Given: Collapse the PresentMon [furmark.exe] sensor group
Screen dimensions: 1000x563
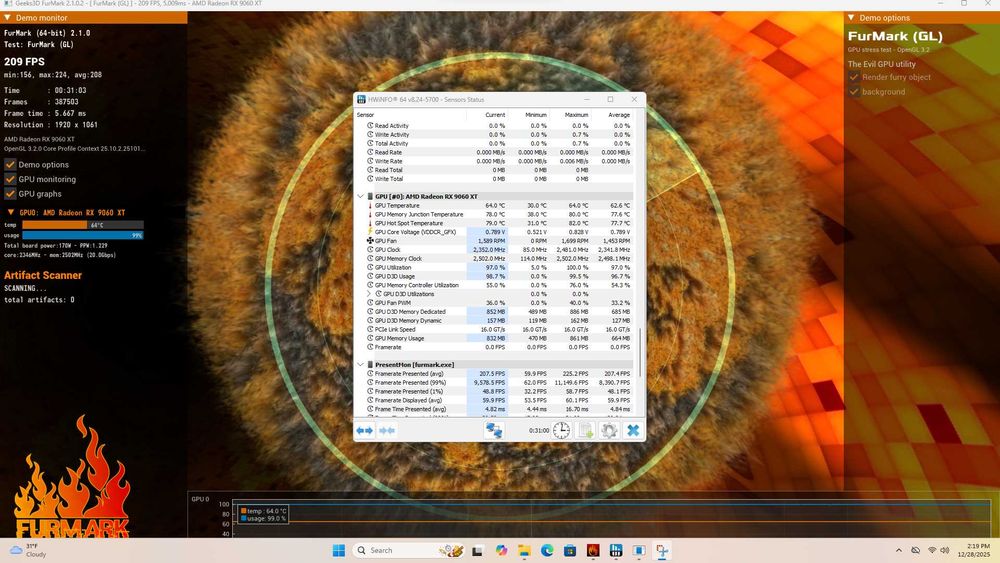Looking at the screenshot, I should point(360,365).
